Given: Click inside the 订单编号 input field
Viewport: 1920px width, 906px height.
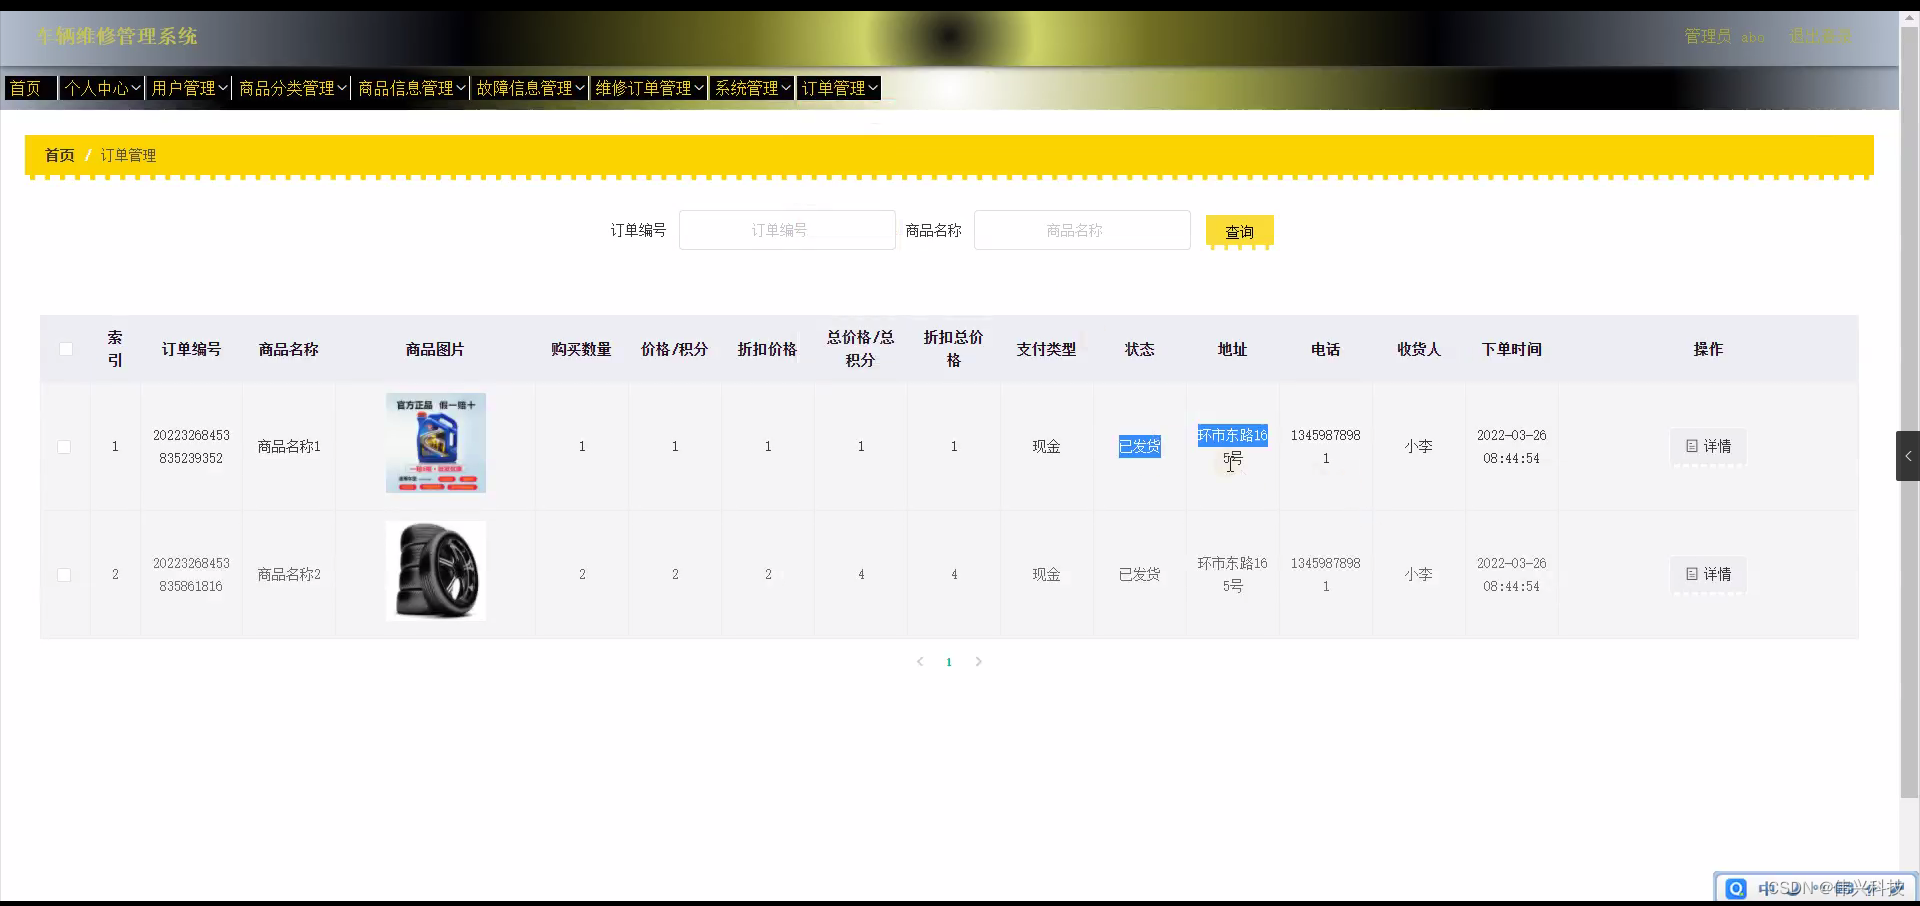Looking at the screenshot, I should point(786,229).
